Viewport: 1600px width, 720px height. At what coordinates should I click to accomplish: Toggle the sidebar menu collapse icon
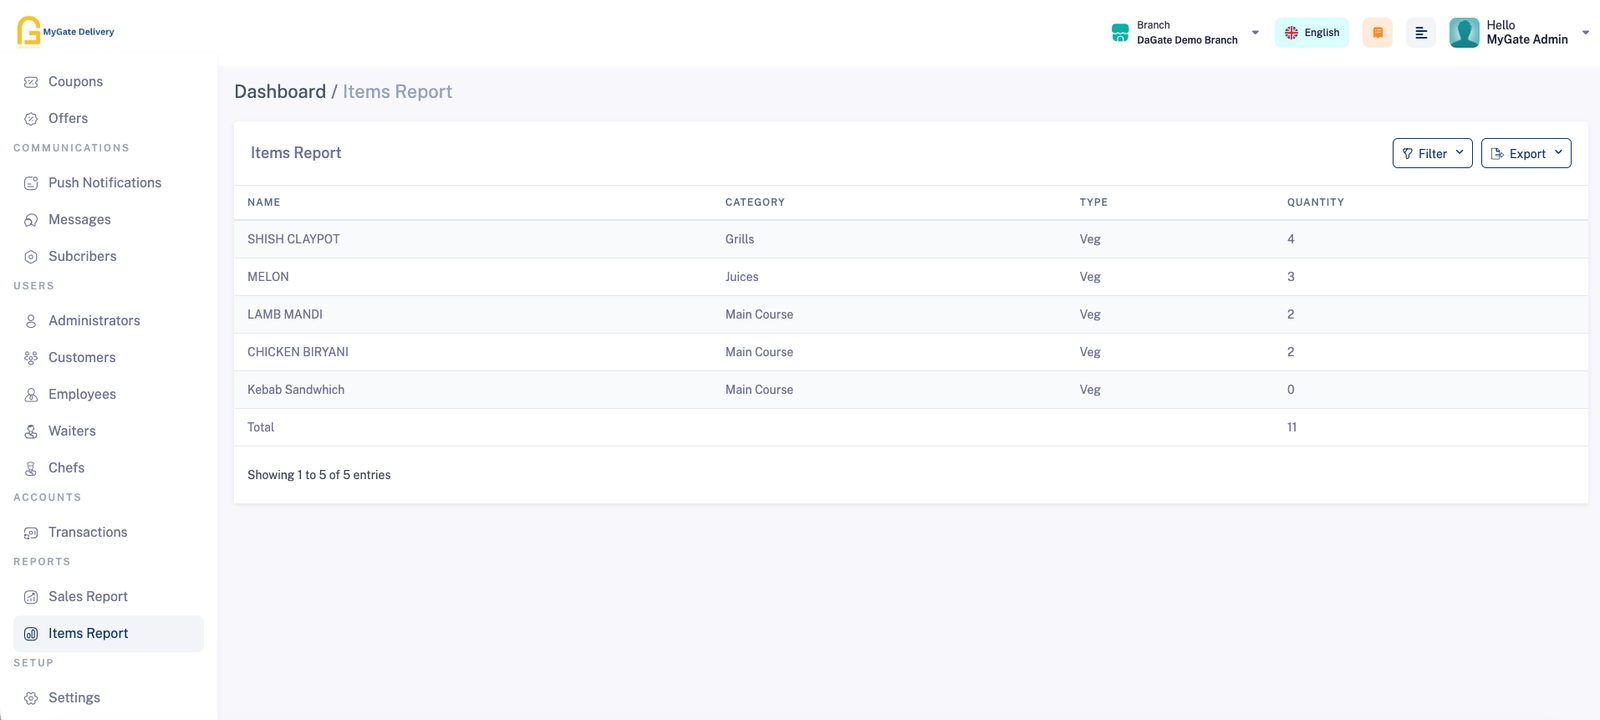1420,33
